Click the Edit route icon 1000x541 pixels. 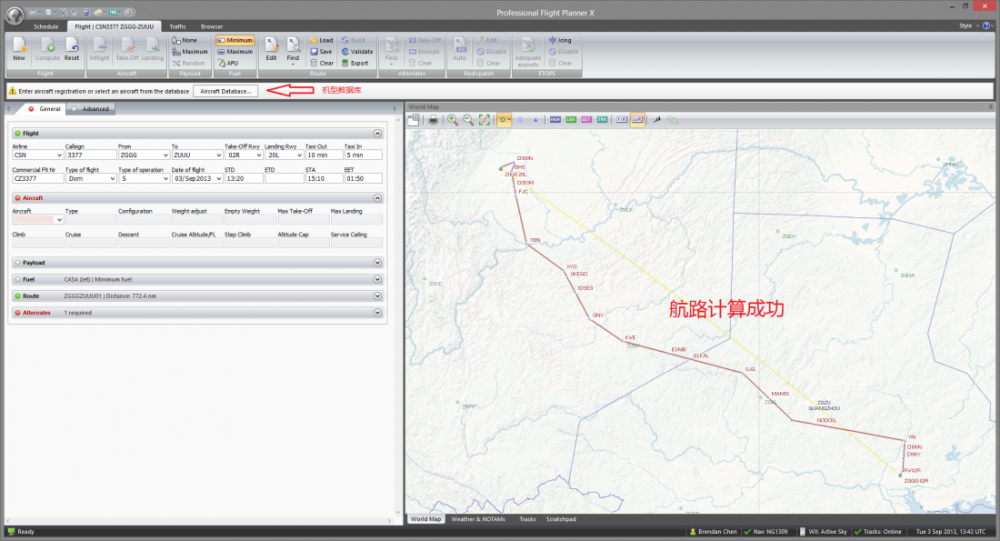(271, 49)
